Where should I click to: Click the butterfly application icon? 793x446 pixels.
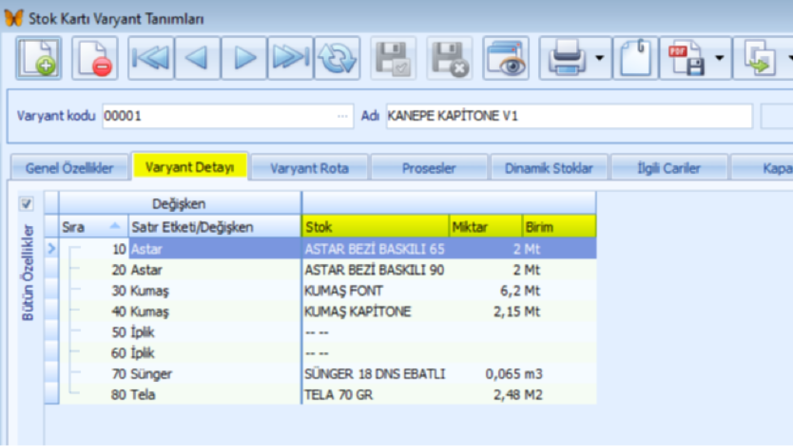14,18
